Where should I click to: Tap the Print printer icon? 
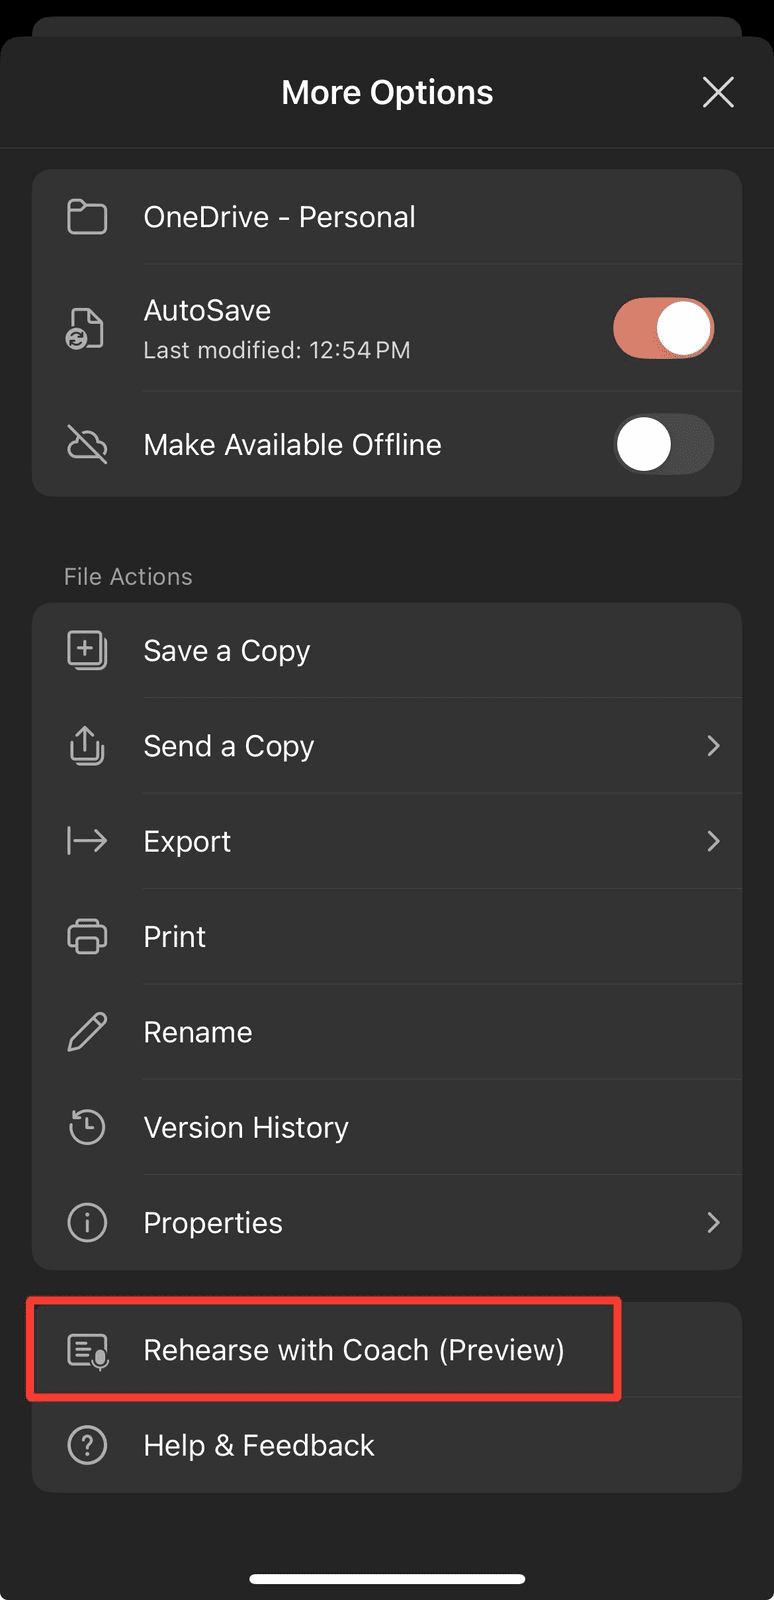tap(87, 937)
